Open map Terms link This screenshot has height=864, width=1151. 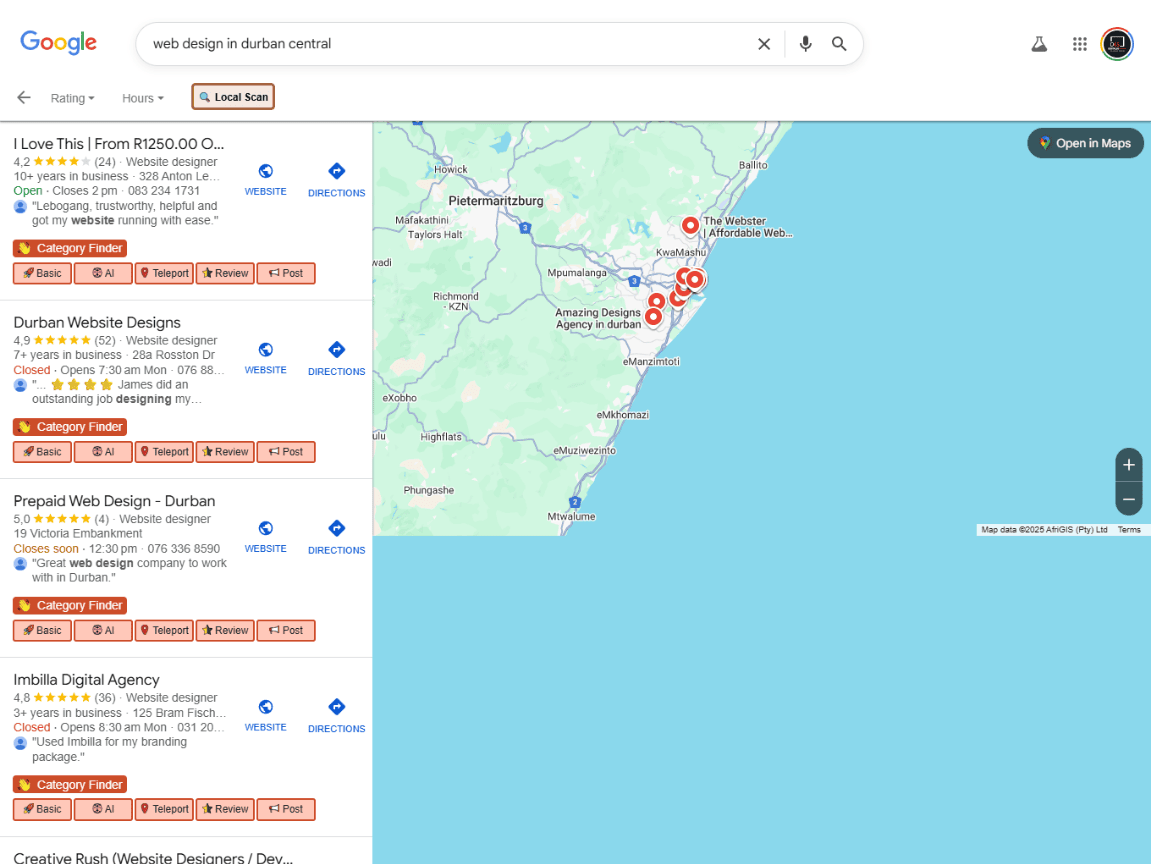pyautogui.click(x=1129, y=529)
